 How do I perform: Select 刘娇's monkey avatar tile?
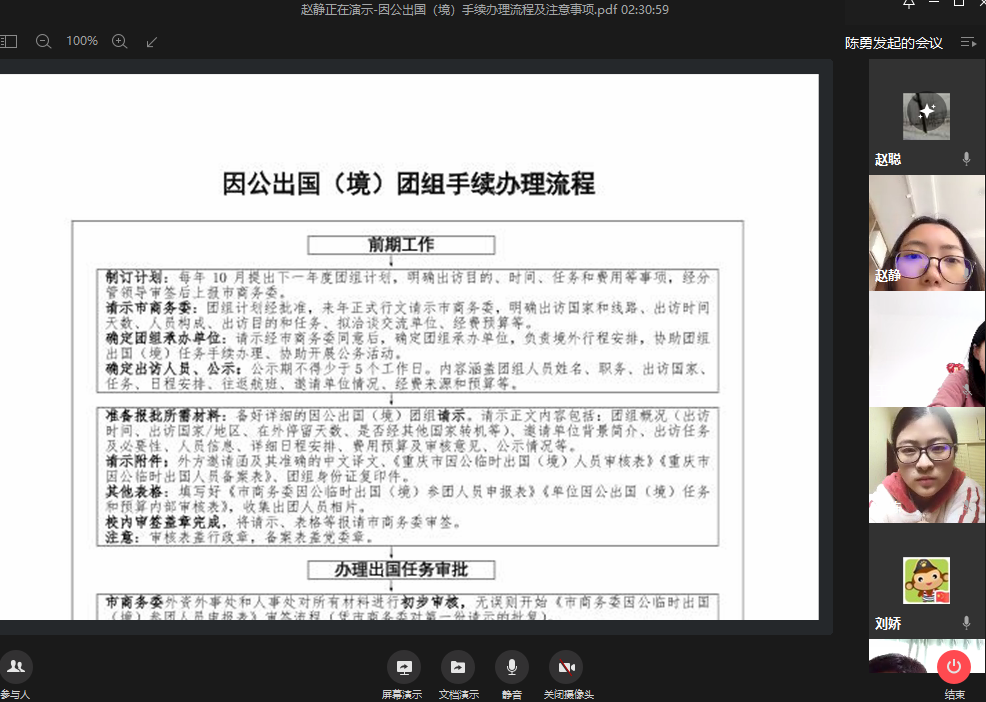(926, 581)
